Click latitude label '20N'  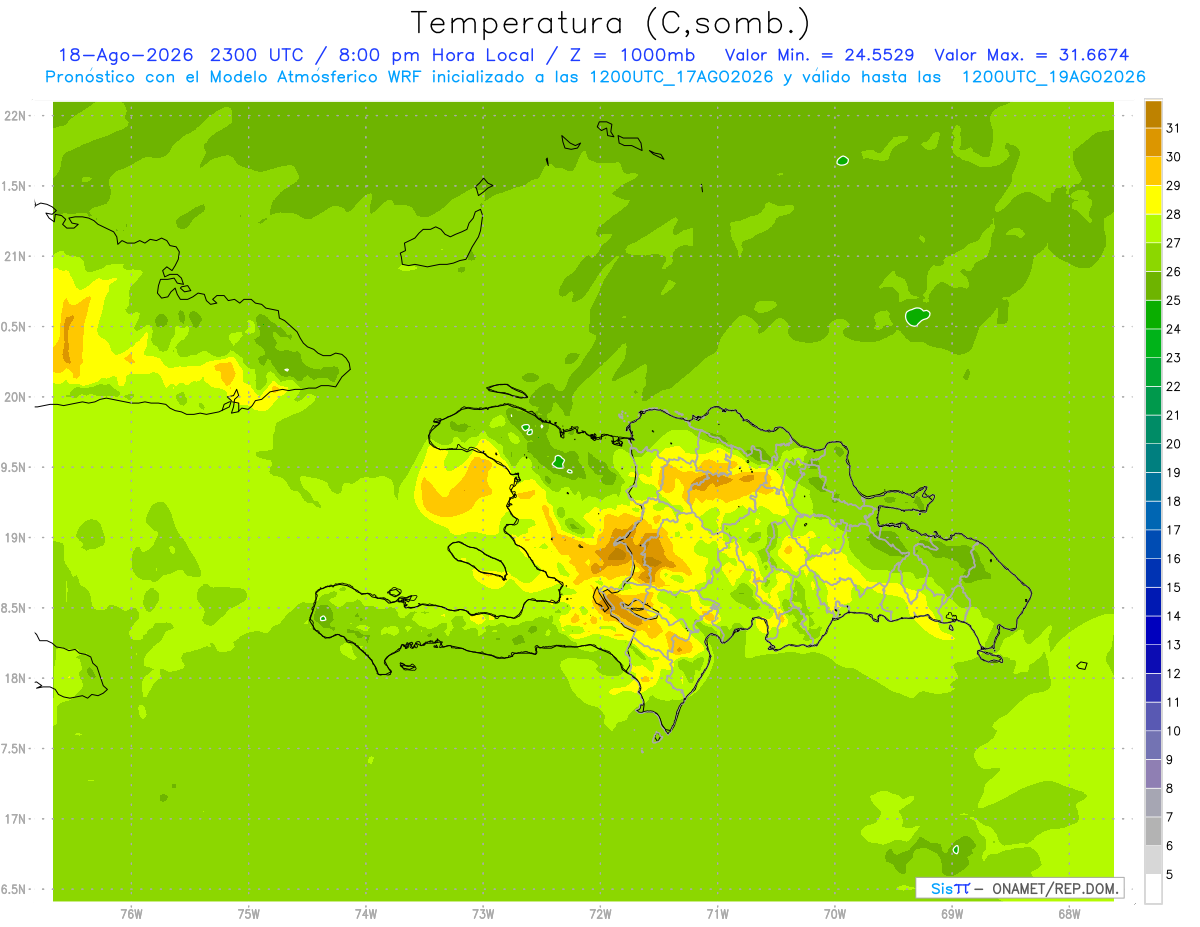click(x=17, y=397)
